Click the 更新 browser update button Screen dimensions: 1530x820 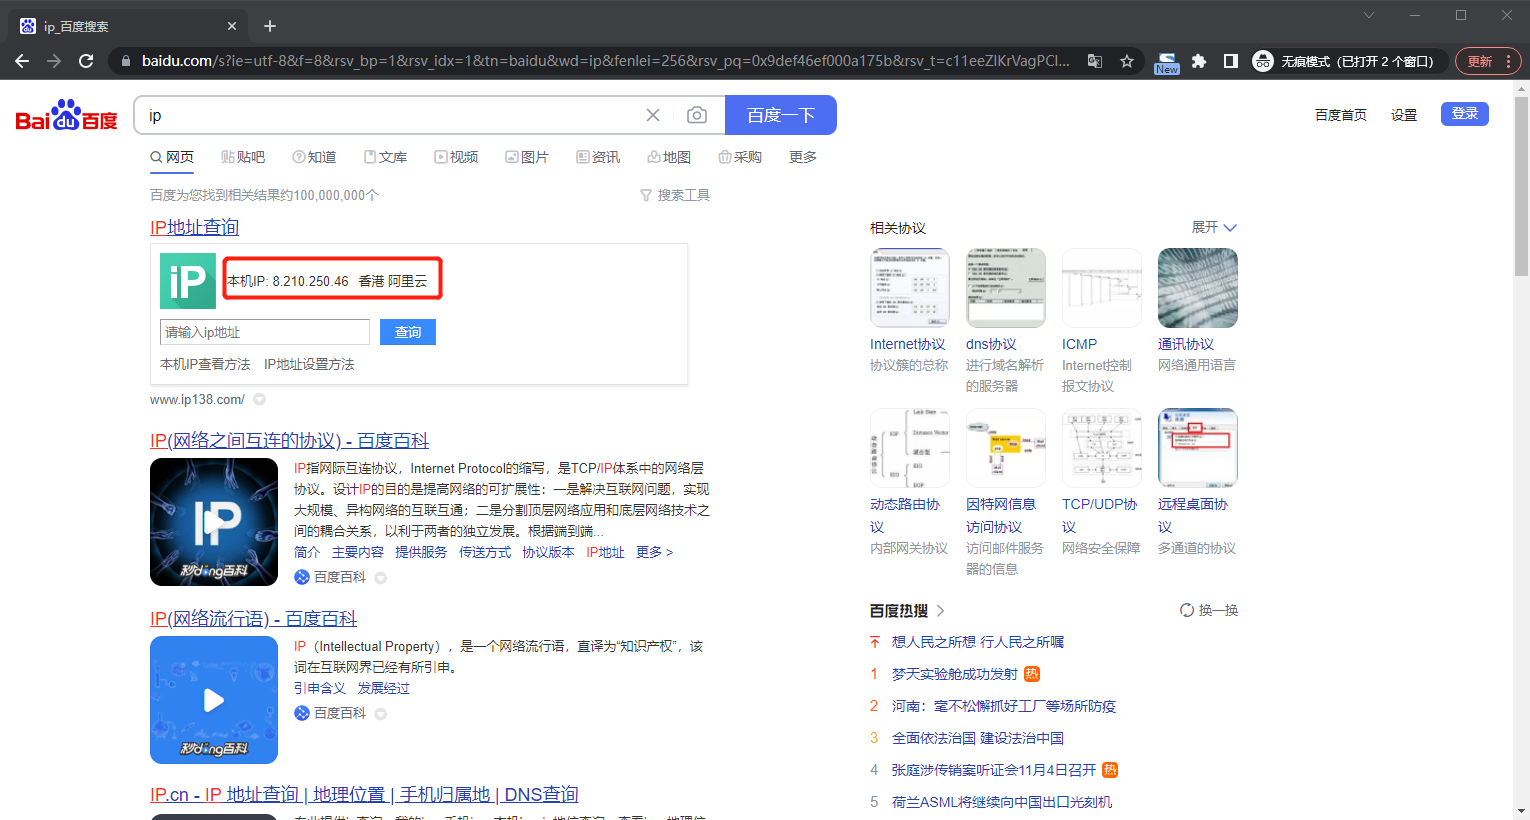(x=1488, y=61)
